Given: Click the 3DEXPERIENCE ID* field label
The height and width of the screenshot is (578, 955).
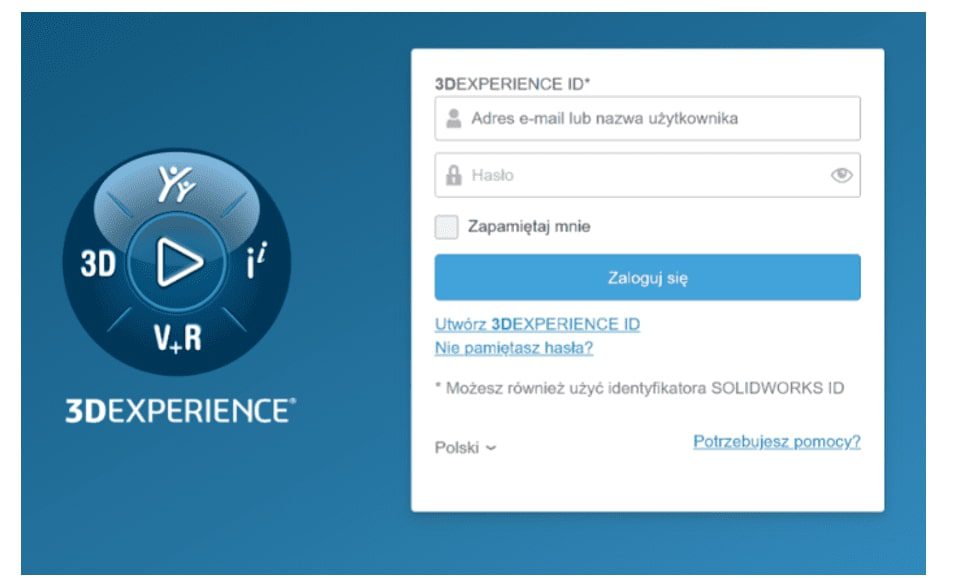Looking at the screenshot, I should pos(512,84).
